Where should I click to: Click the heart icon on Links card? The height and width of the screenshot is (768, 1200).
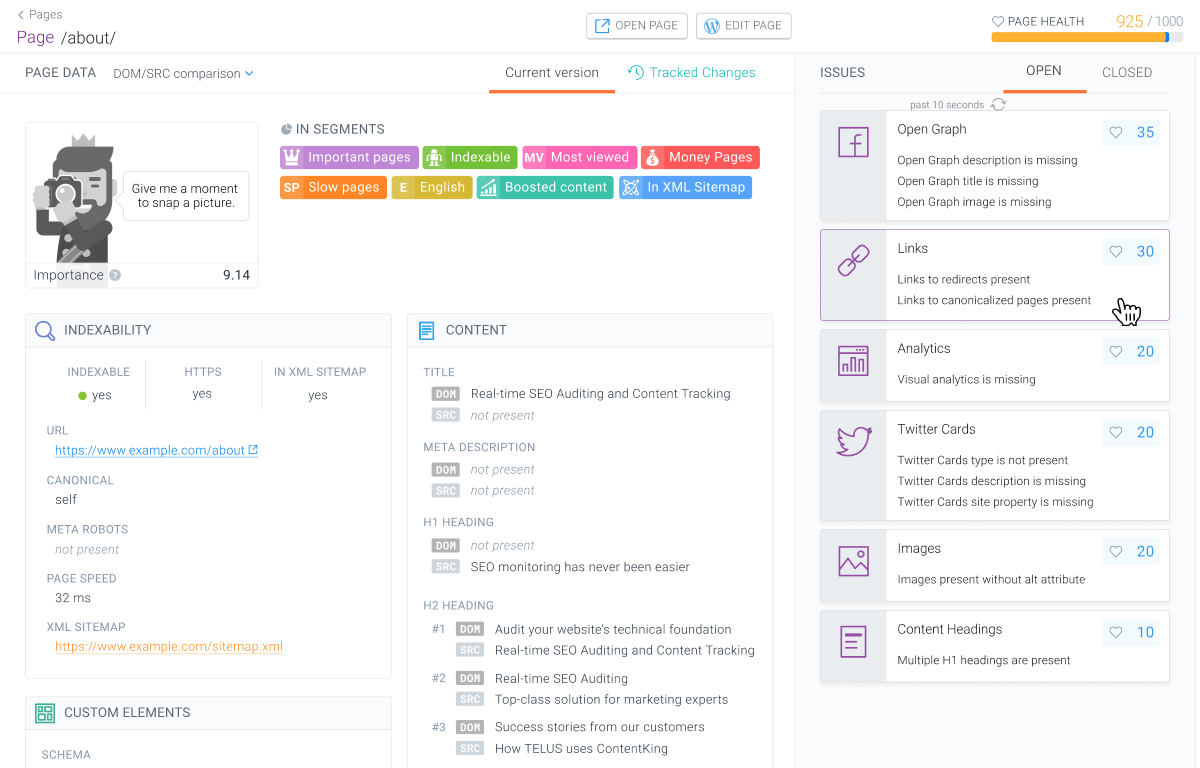[x=1116, y=252]
